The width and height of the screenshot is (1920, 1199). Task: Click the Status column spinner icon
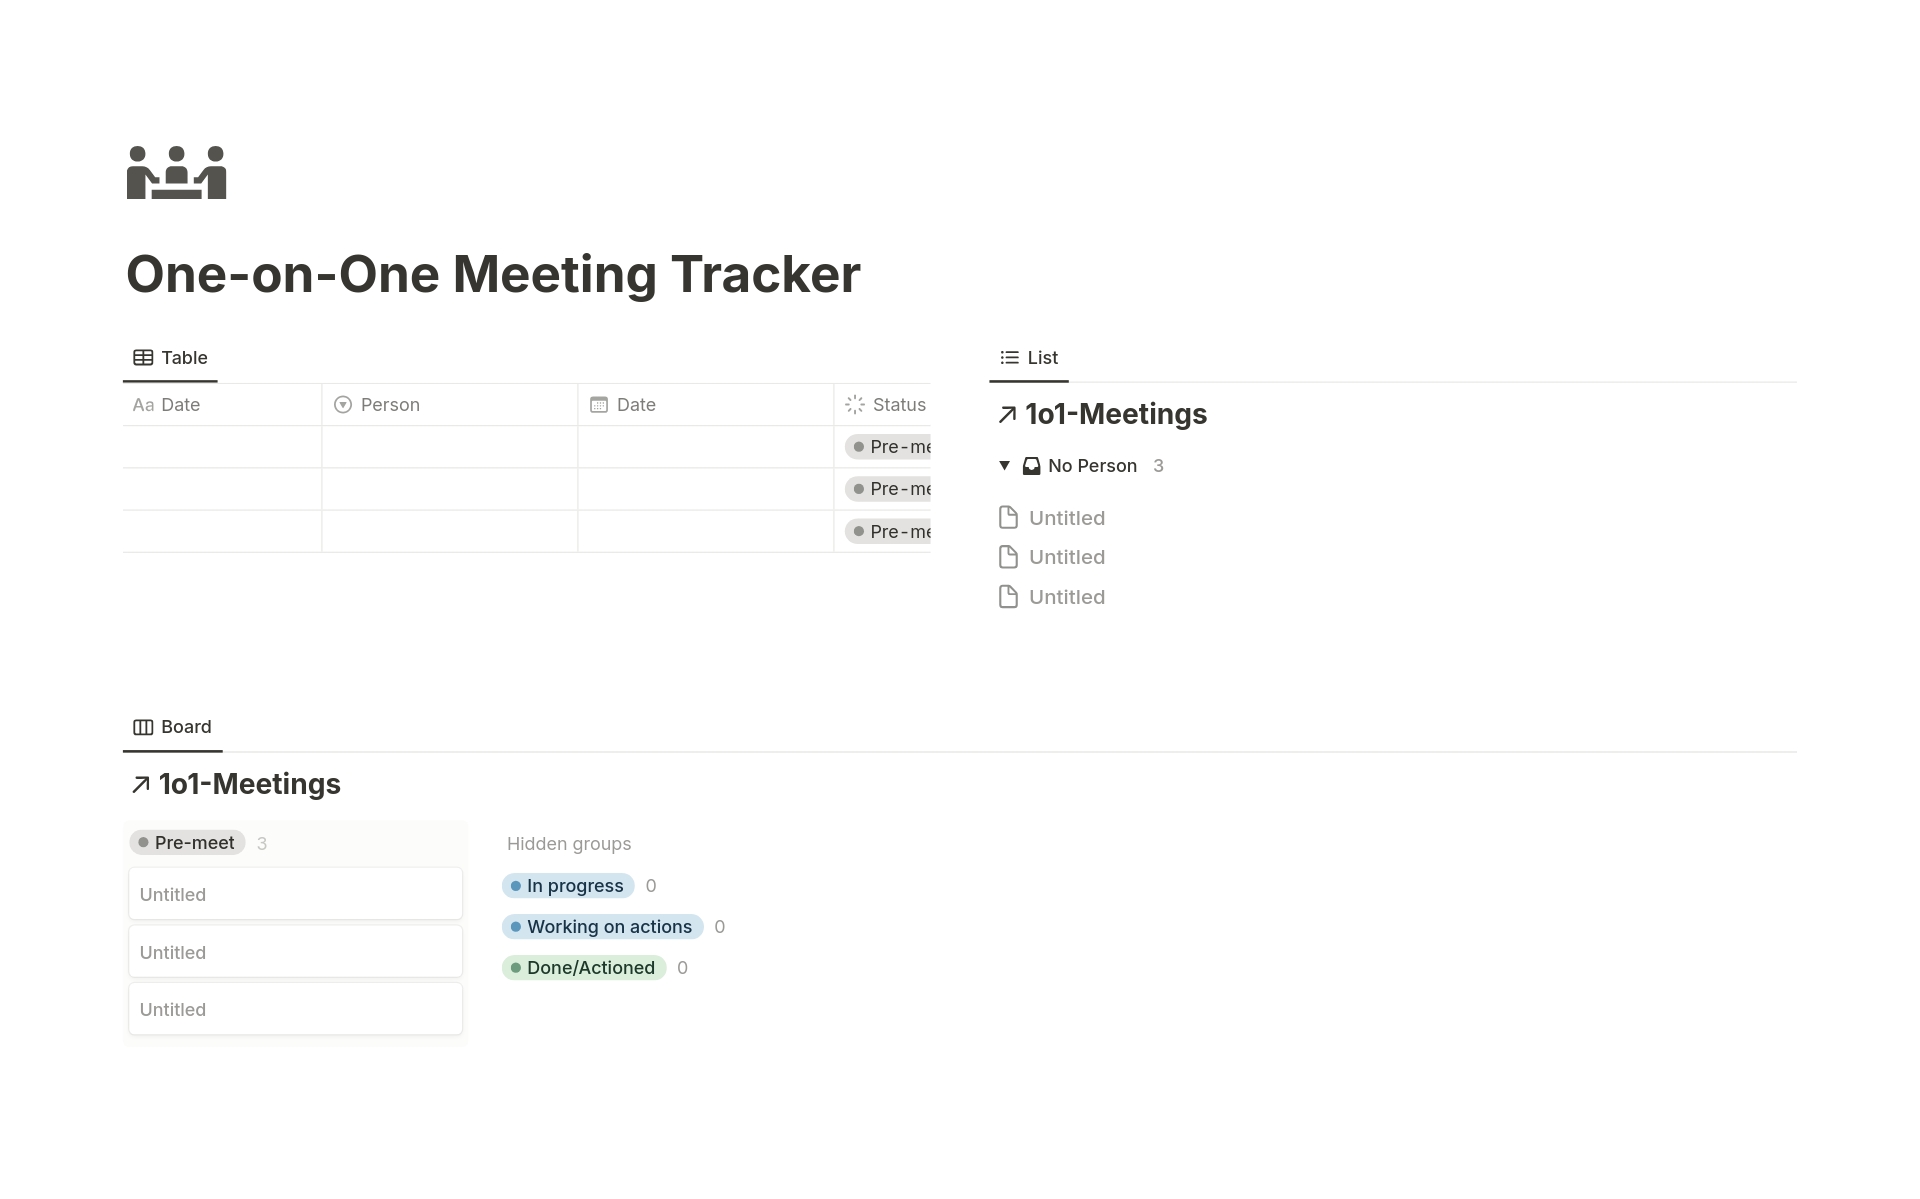pos(855,403)
